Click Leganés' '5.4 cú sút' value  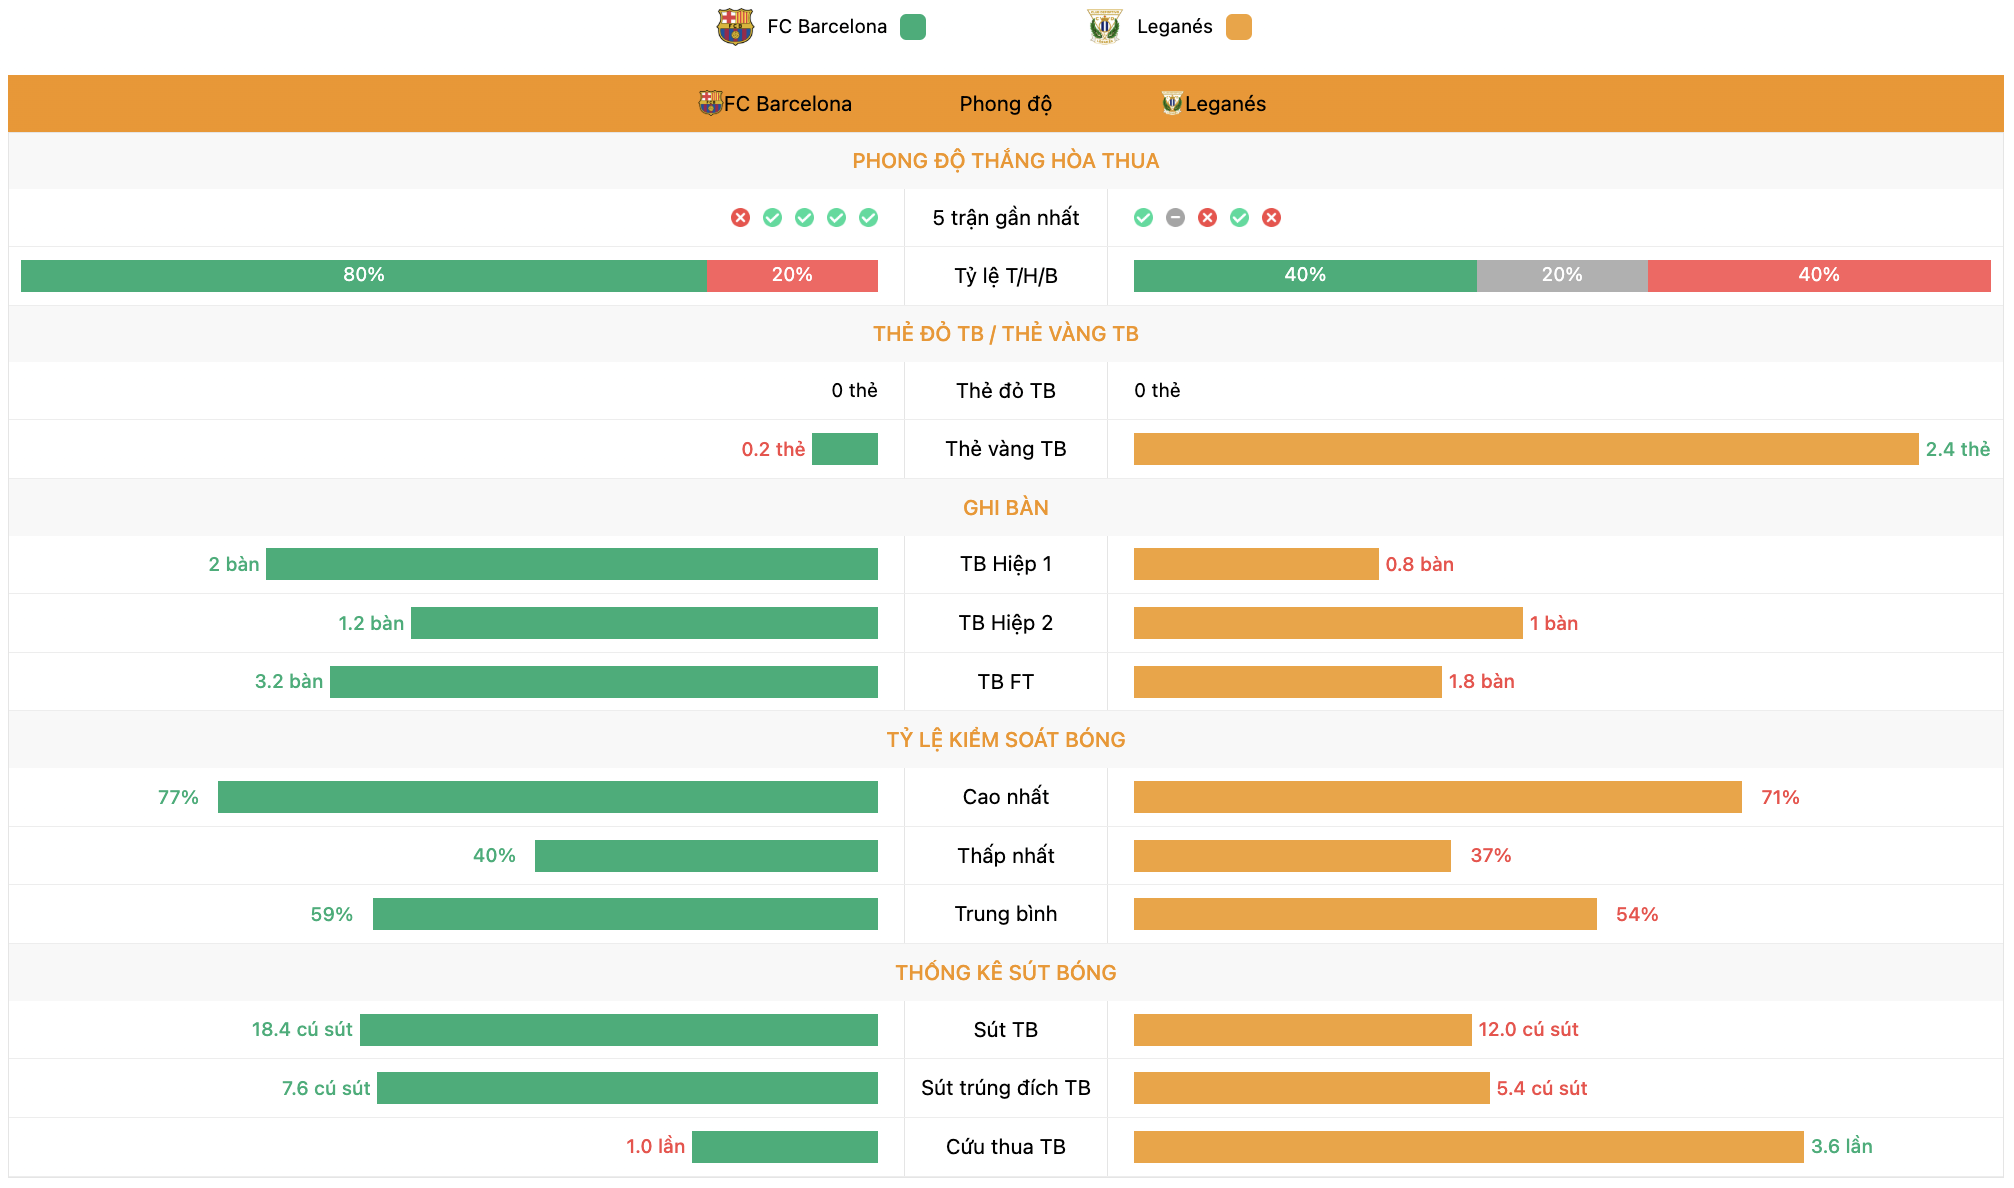point(1542,1088)
